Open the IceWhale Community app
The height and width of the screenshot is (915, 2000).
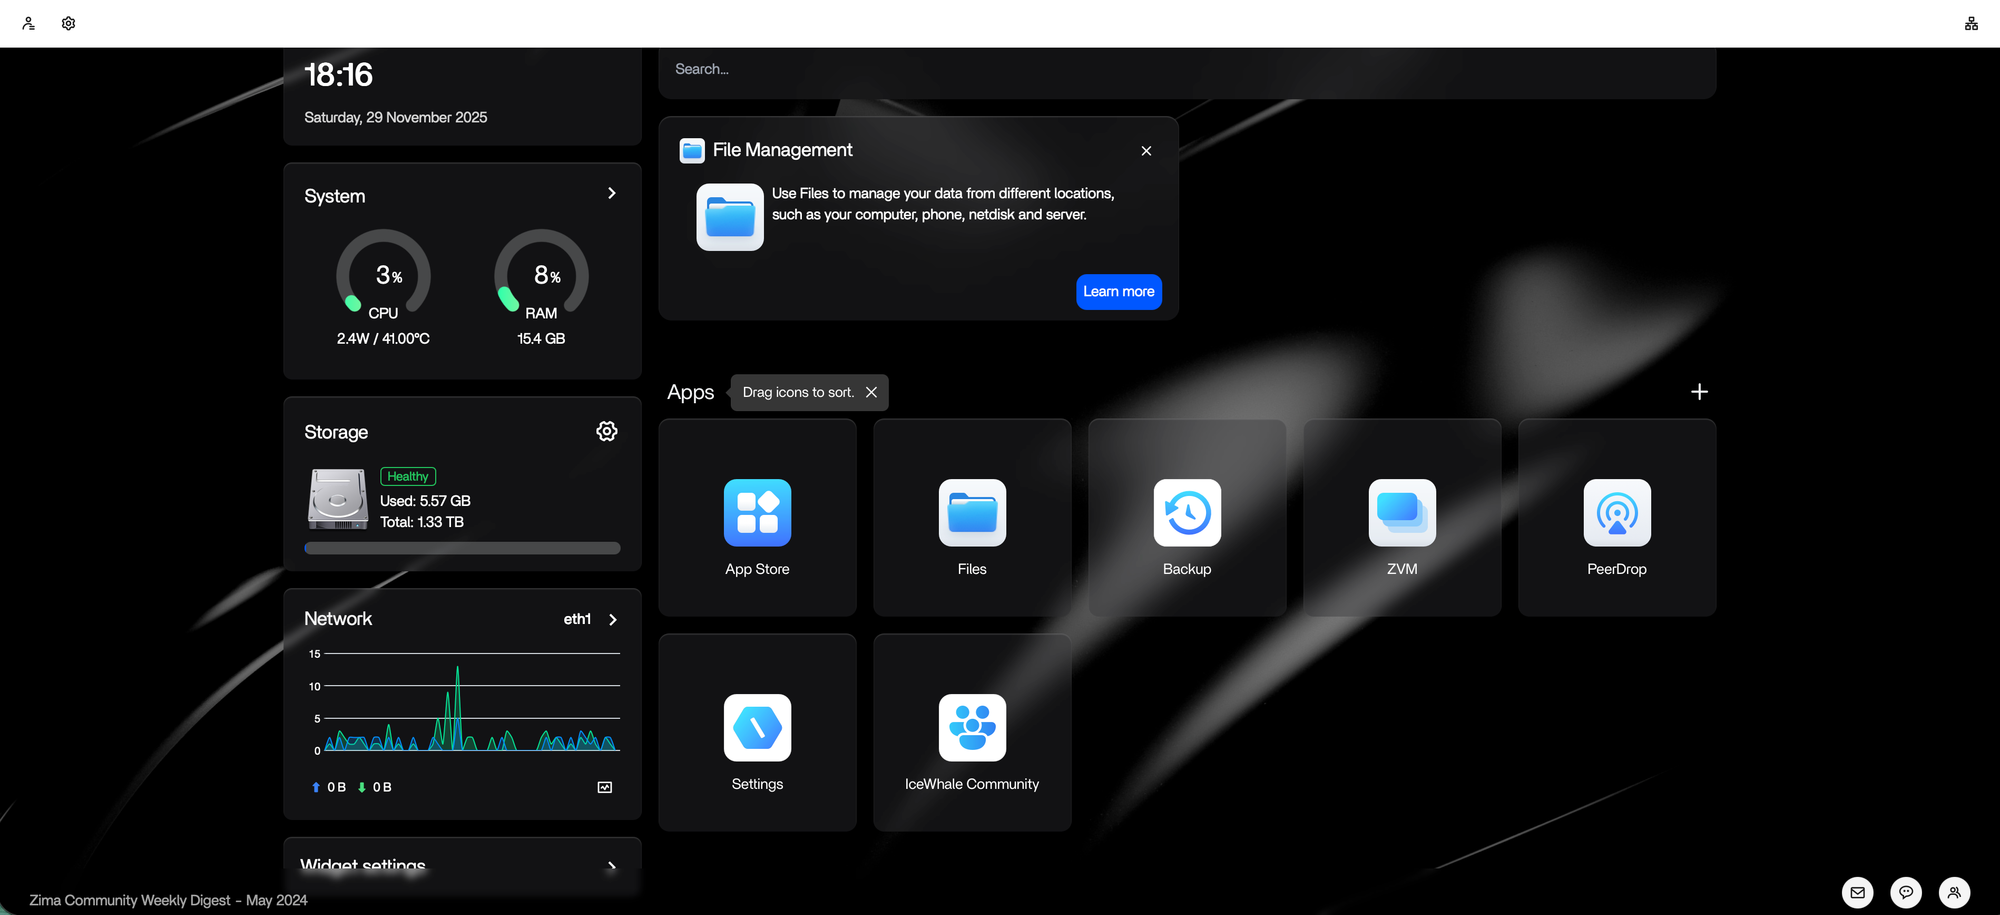[x=972, y=729]
